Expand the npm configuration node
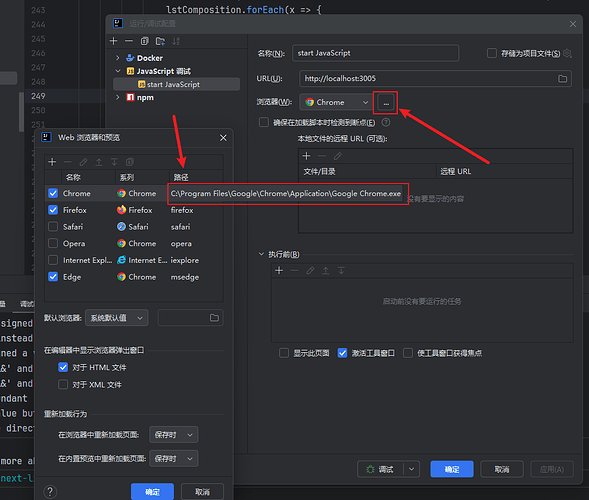This screenshot has width=589, height=500. (x=118, y=97)
